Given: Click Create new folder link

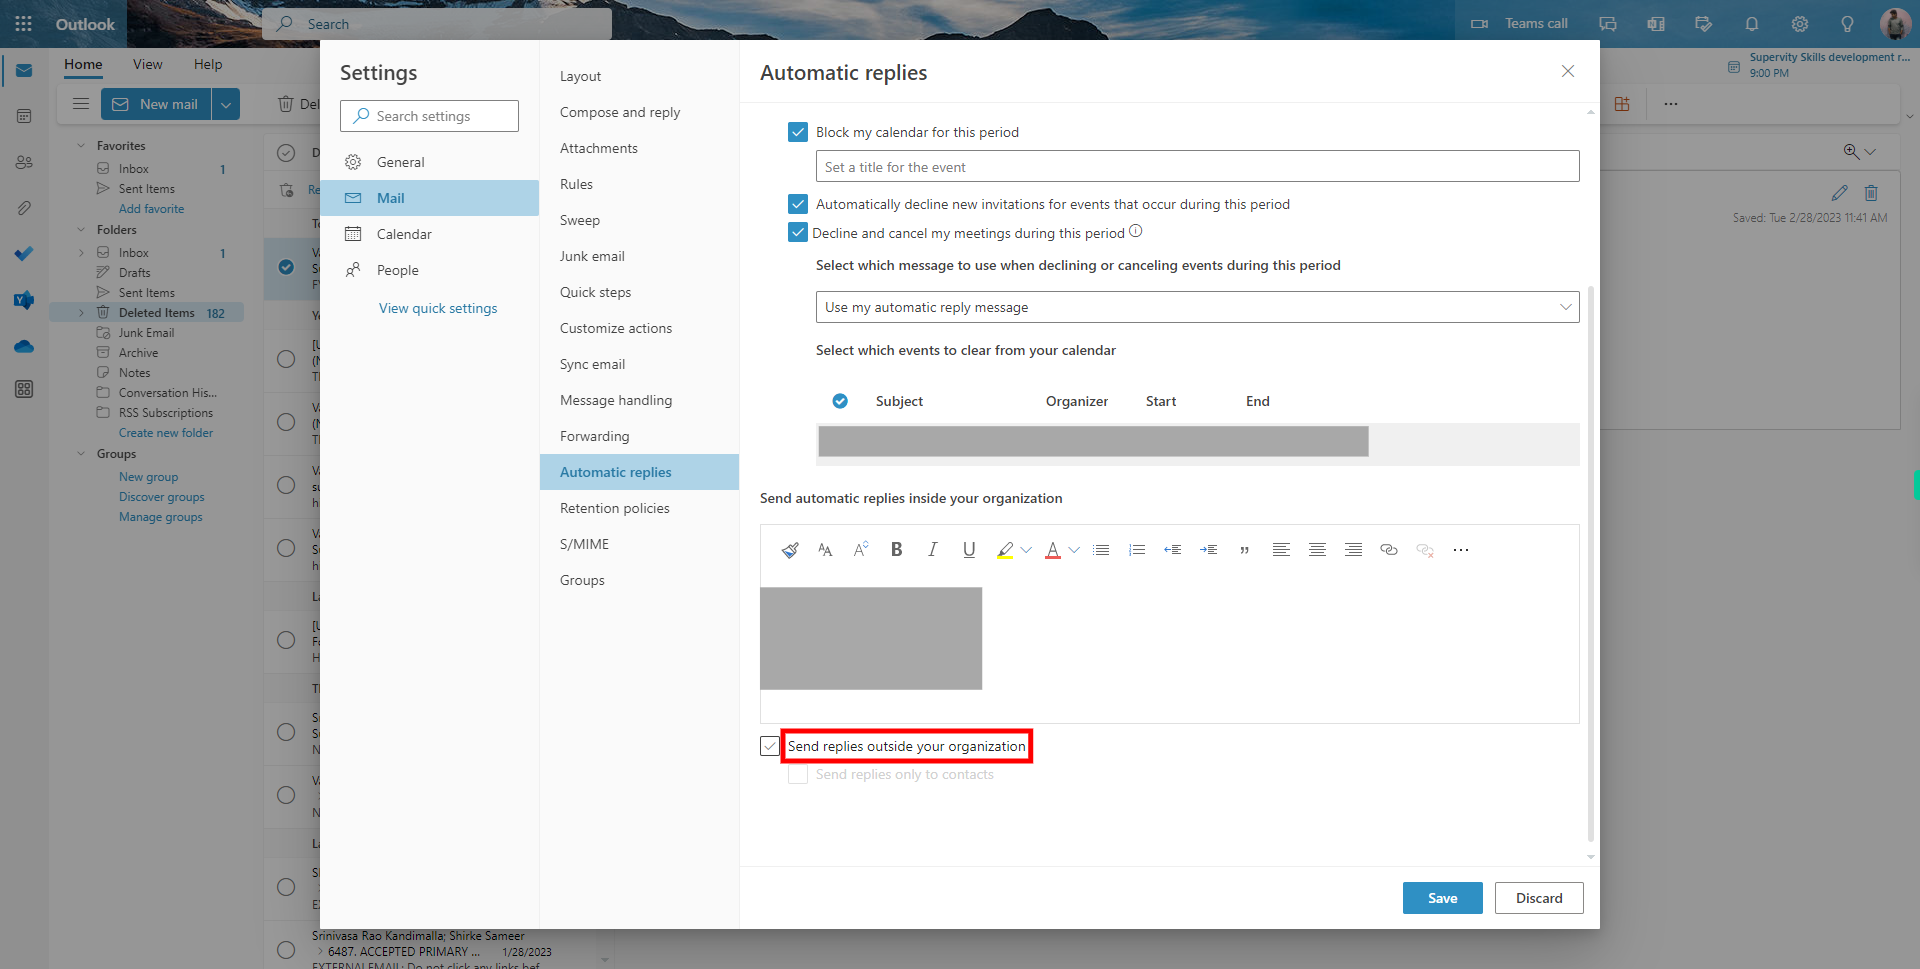Looking at the screenshot, I should click(x=166, y=433).
